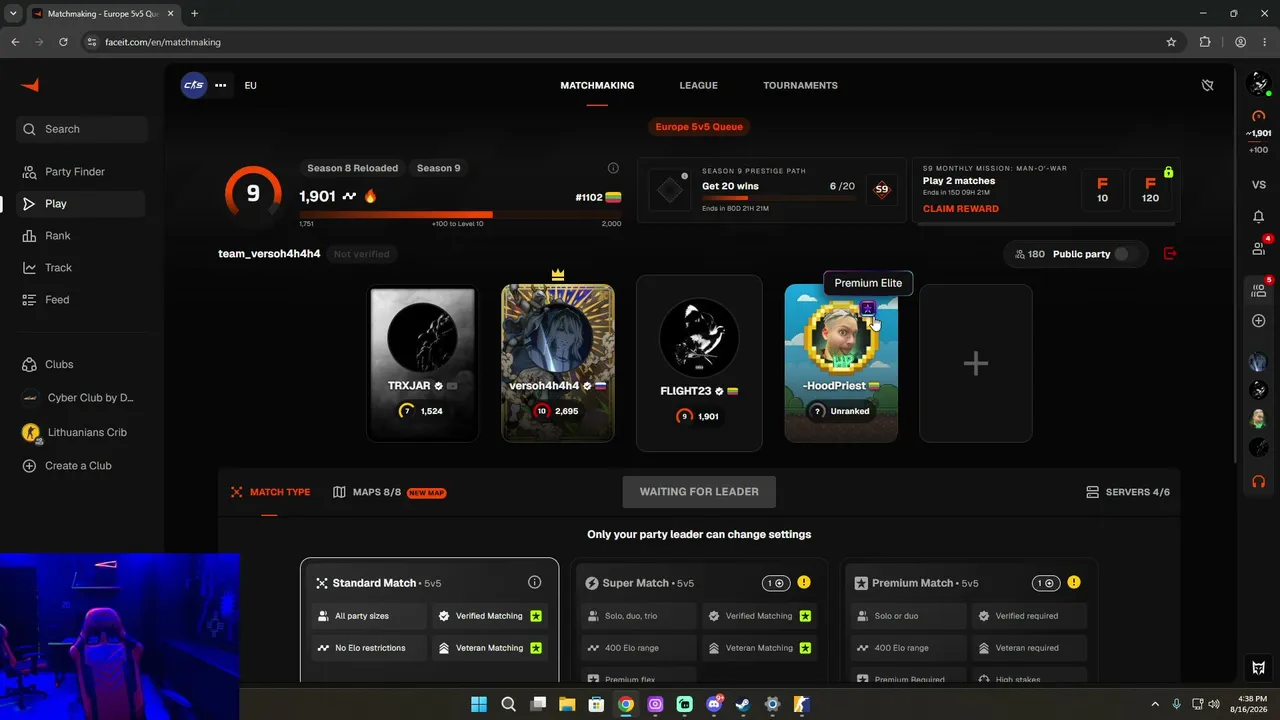
Task: Click the FACEIT logo in the sidebar
Action: click(x=30, y=85)
